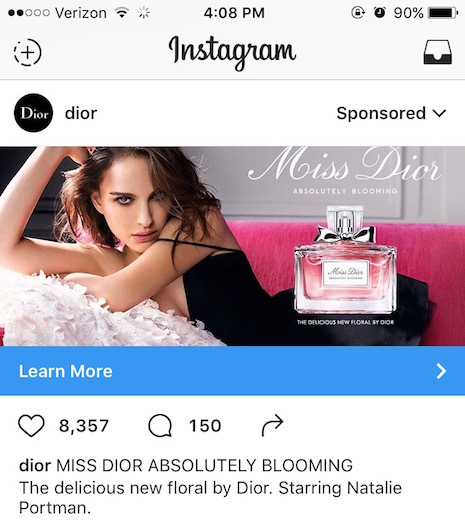The height and width of the screenshot is (531, 465).
Task: Tap the Learn More button
Action: (x=232, y=371)
